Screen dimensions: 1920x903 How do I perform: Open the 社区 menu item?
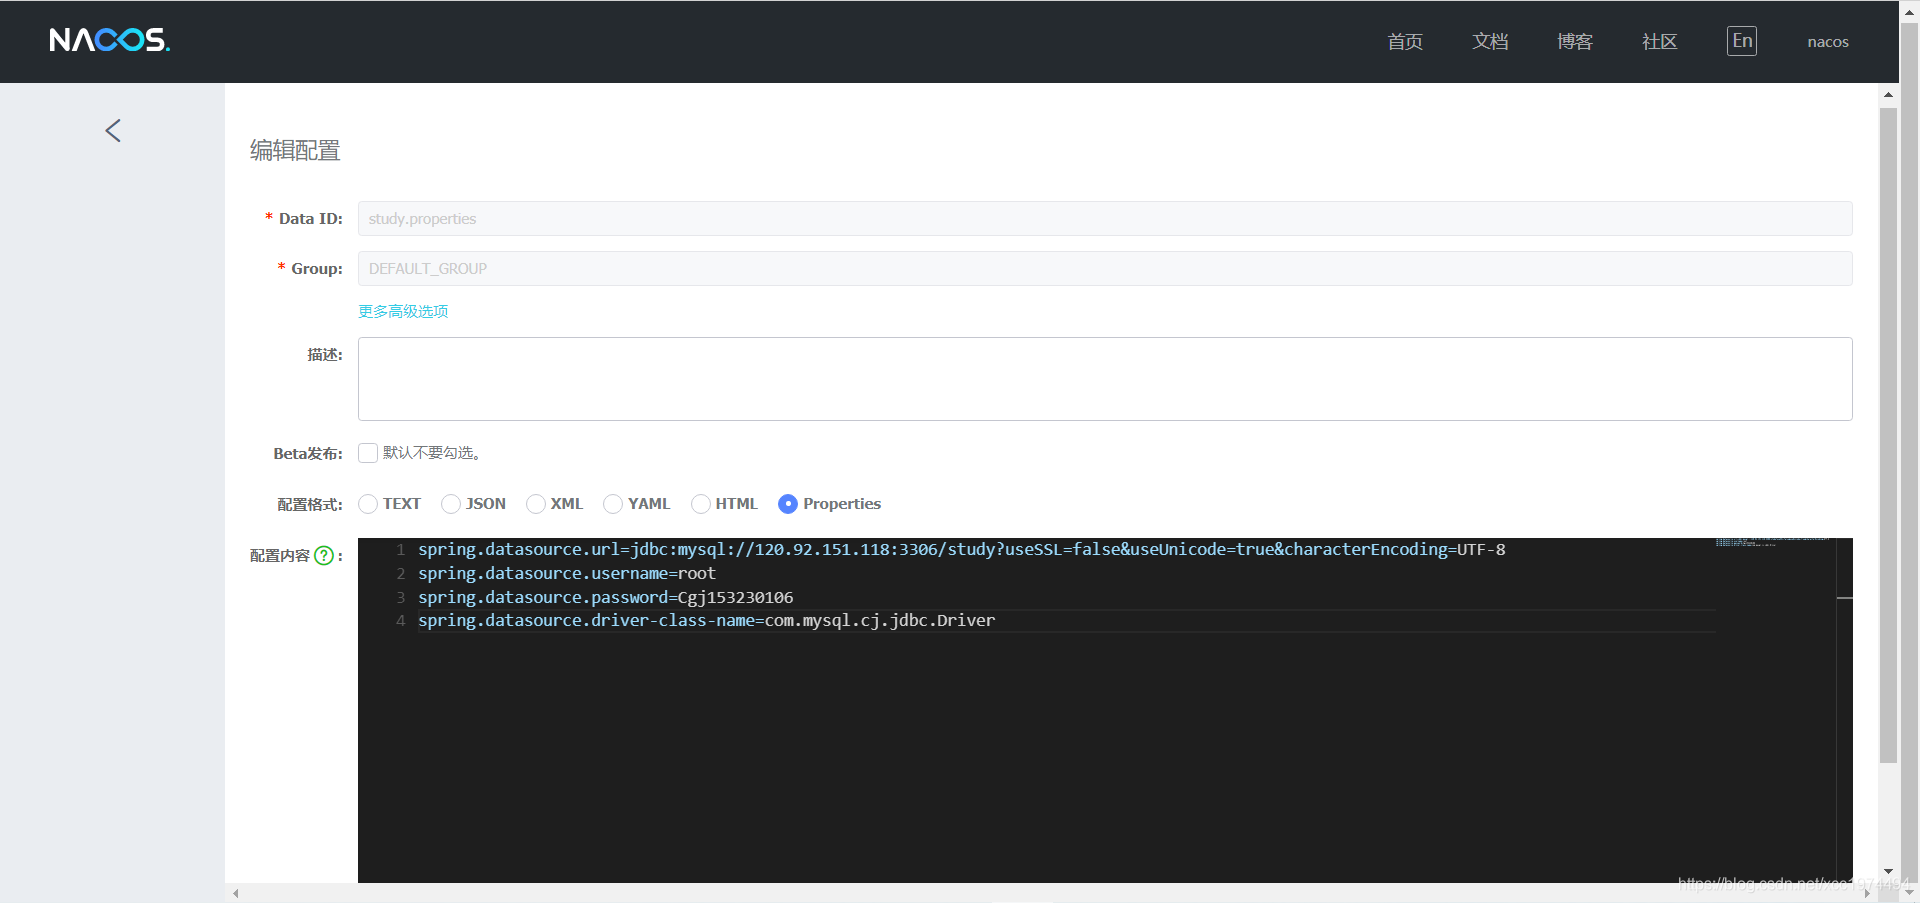[1660, 42]
